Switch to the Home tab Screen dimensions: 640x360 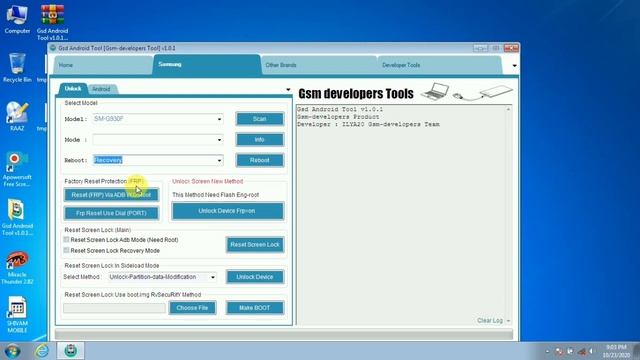[102, 65]
